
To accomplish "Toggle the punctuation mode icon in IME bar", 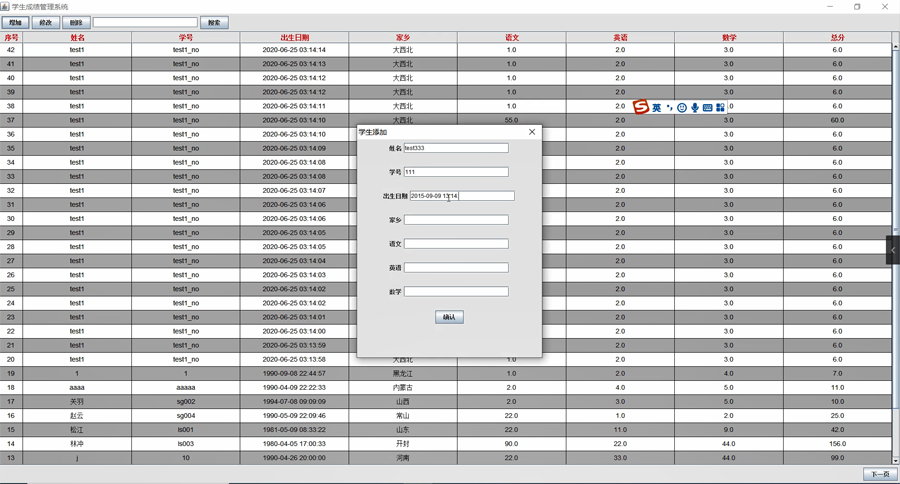I will pos(669,107).
